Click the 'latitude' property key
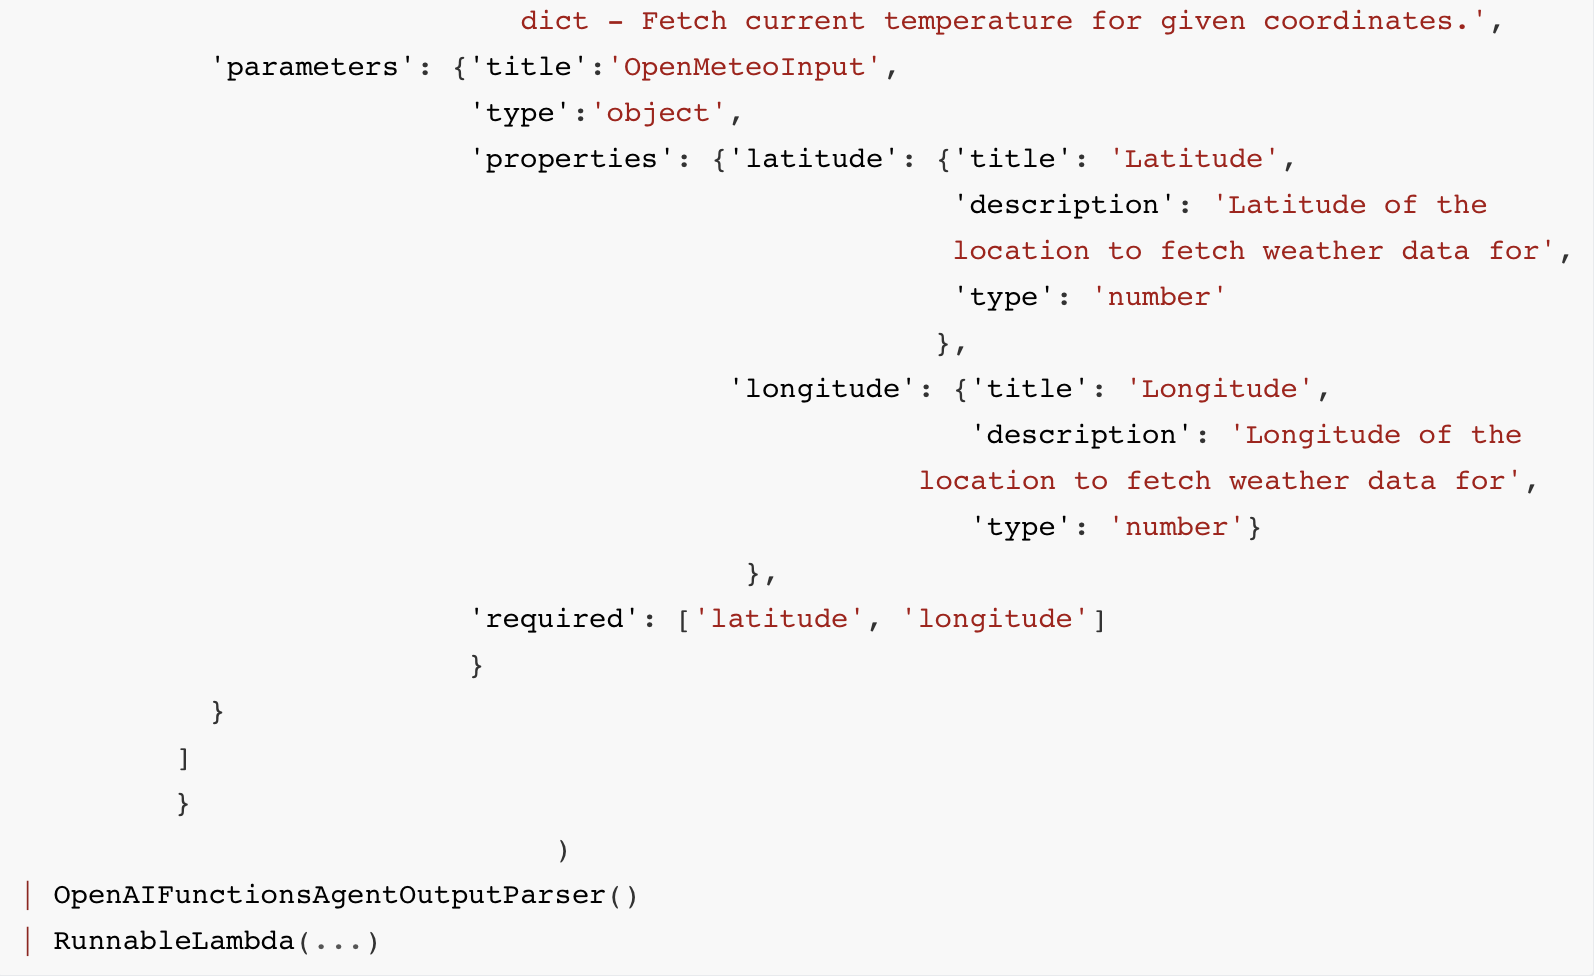Image resolution: width=1594 pixels, height=976 pixels. coord(814,159)
